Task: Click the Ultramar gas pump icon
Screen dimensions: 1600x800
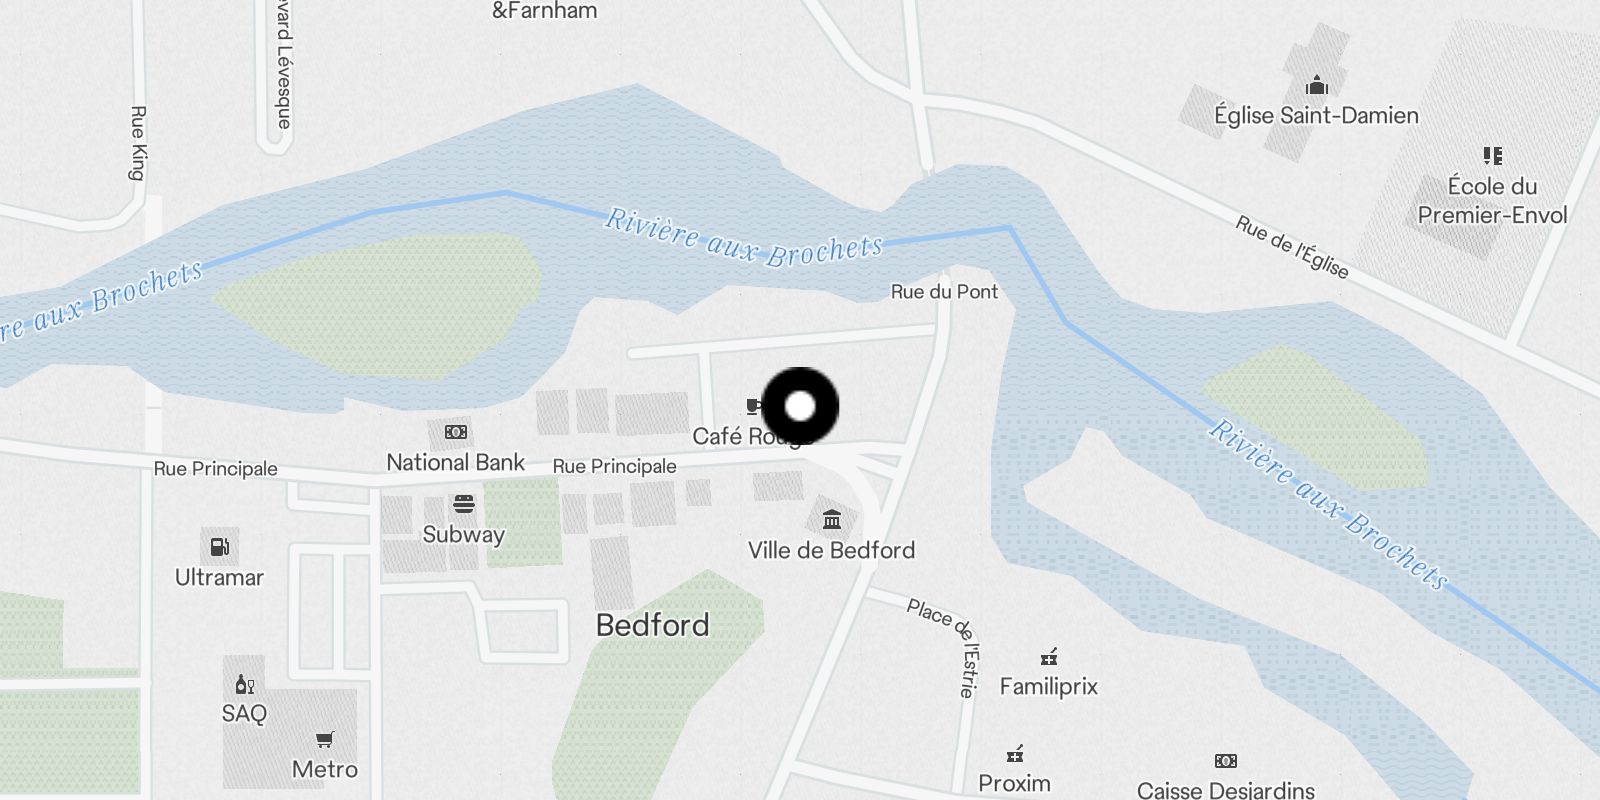Action: point(219,547)
